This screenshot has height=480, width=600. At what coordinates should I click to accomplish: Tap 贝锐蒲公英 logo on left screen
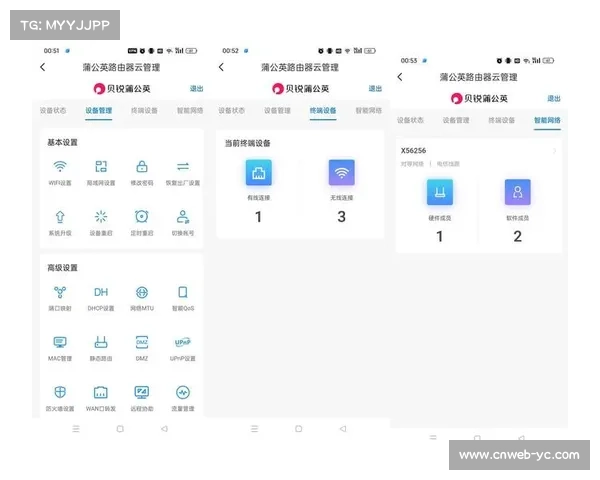click(x=122, y=89)
